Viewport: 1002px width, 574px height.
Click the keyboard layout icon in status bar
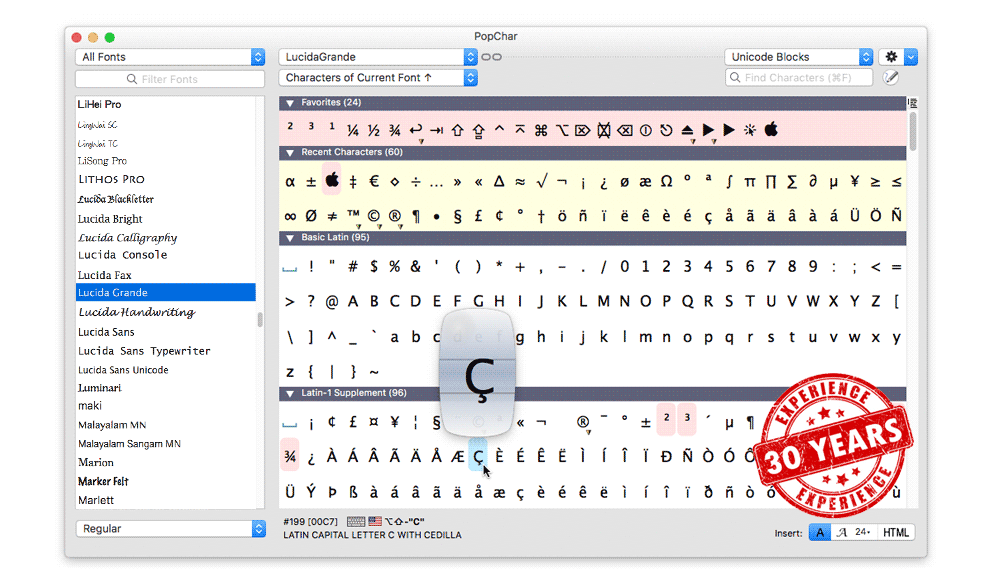[x=356, y=521]
